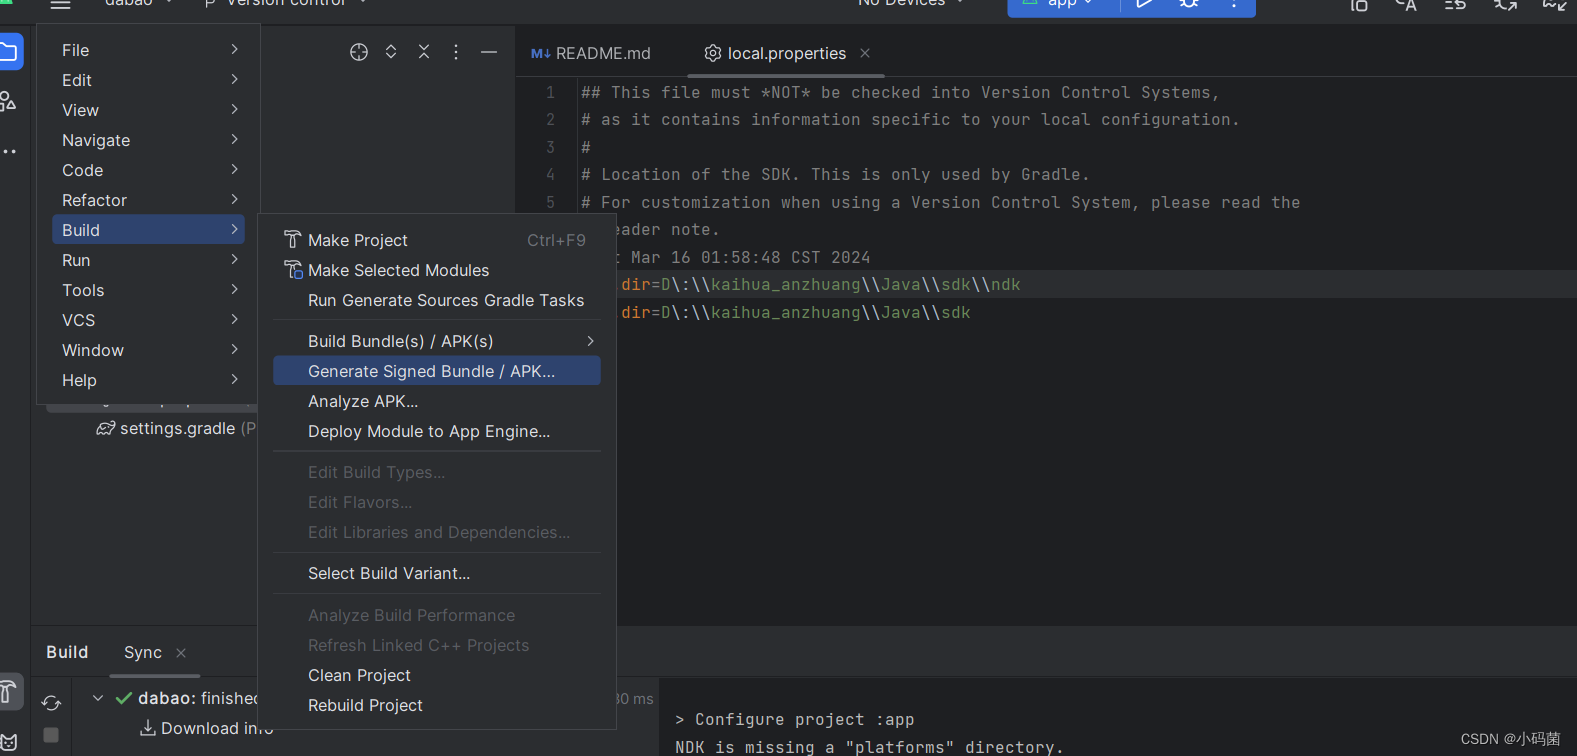The height and width of the screenshot is (756, 1577).
Task: Click the Logcat cat icon
Action: (8, 743)
